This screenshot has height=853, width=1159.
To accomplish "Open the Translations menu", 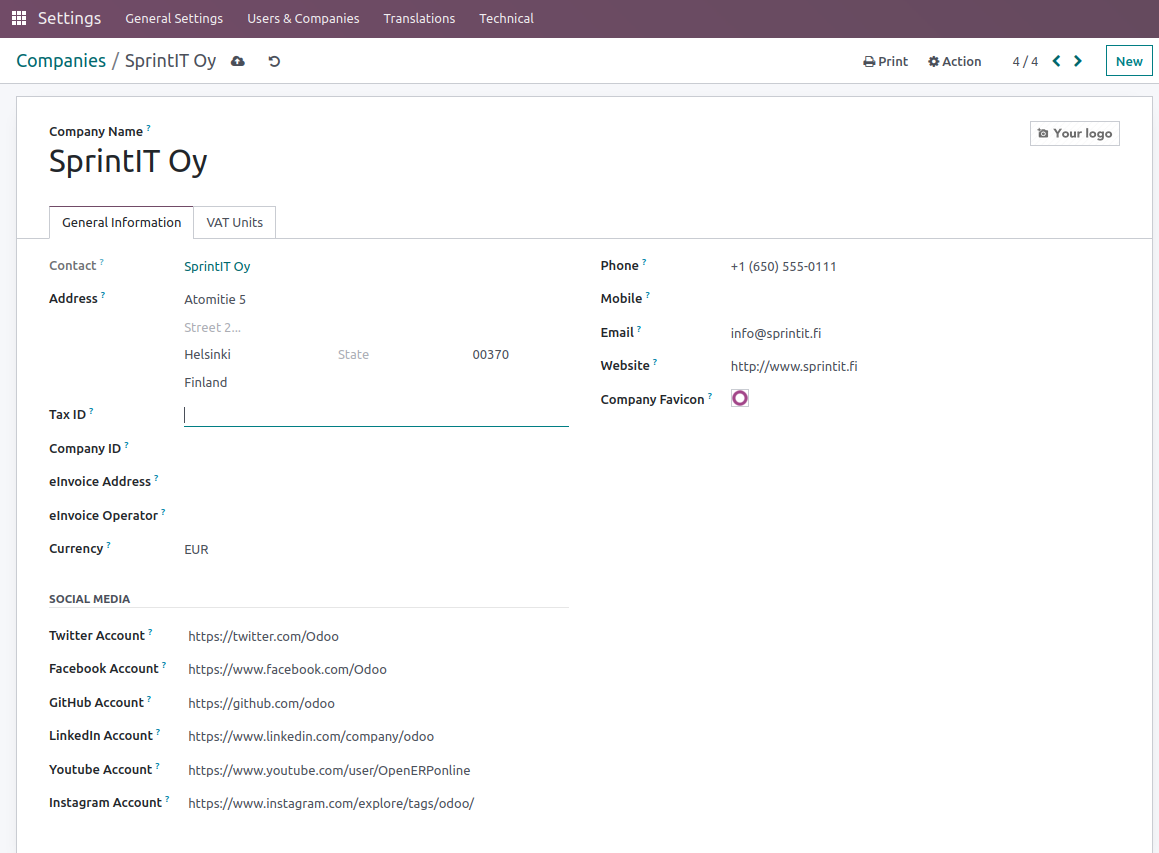I will coord(419,18).
